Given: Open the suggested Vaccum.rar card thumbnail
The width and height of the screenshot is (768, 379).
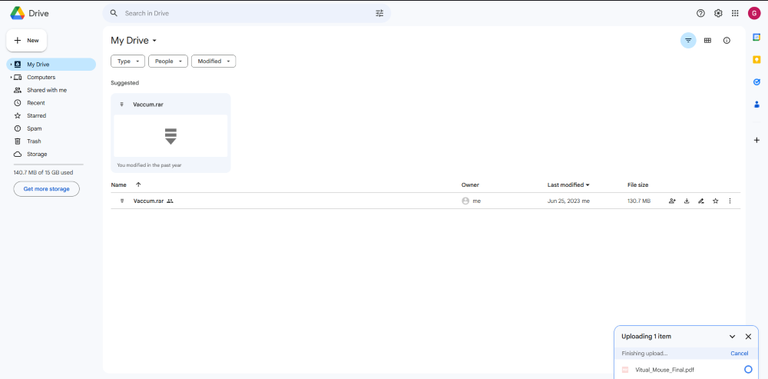Looking at the screenshot, I should (170, 136).
